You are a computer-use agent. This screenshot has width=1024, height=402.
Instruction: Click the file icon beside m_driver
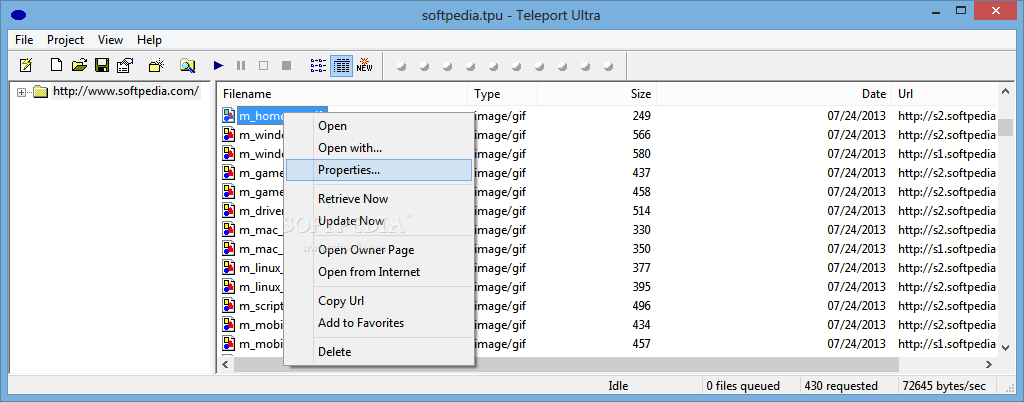pos(229,211)
